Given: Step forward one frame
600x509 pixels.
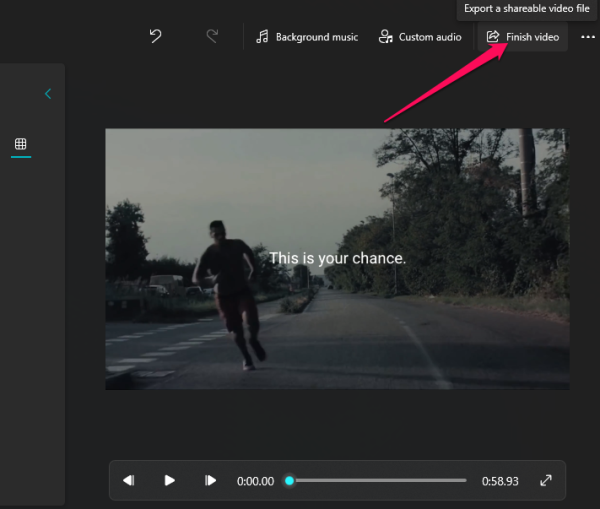Looking at the screenshot, I should click(x=210, y=480).
